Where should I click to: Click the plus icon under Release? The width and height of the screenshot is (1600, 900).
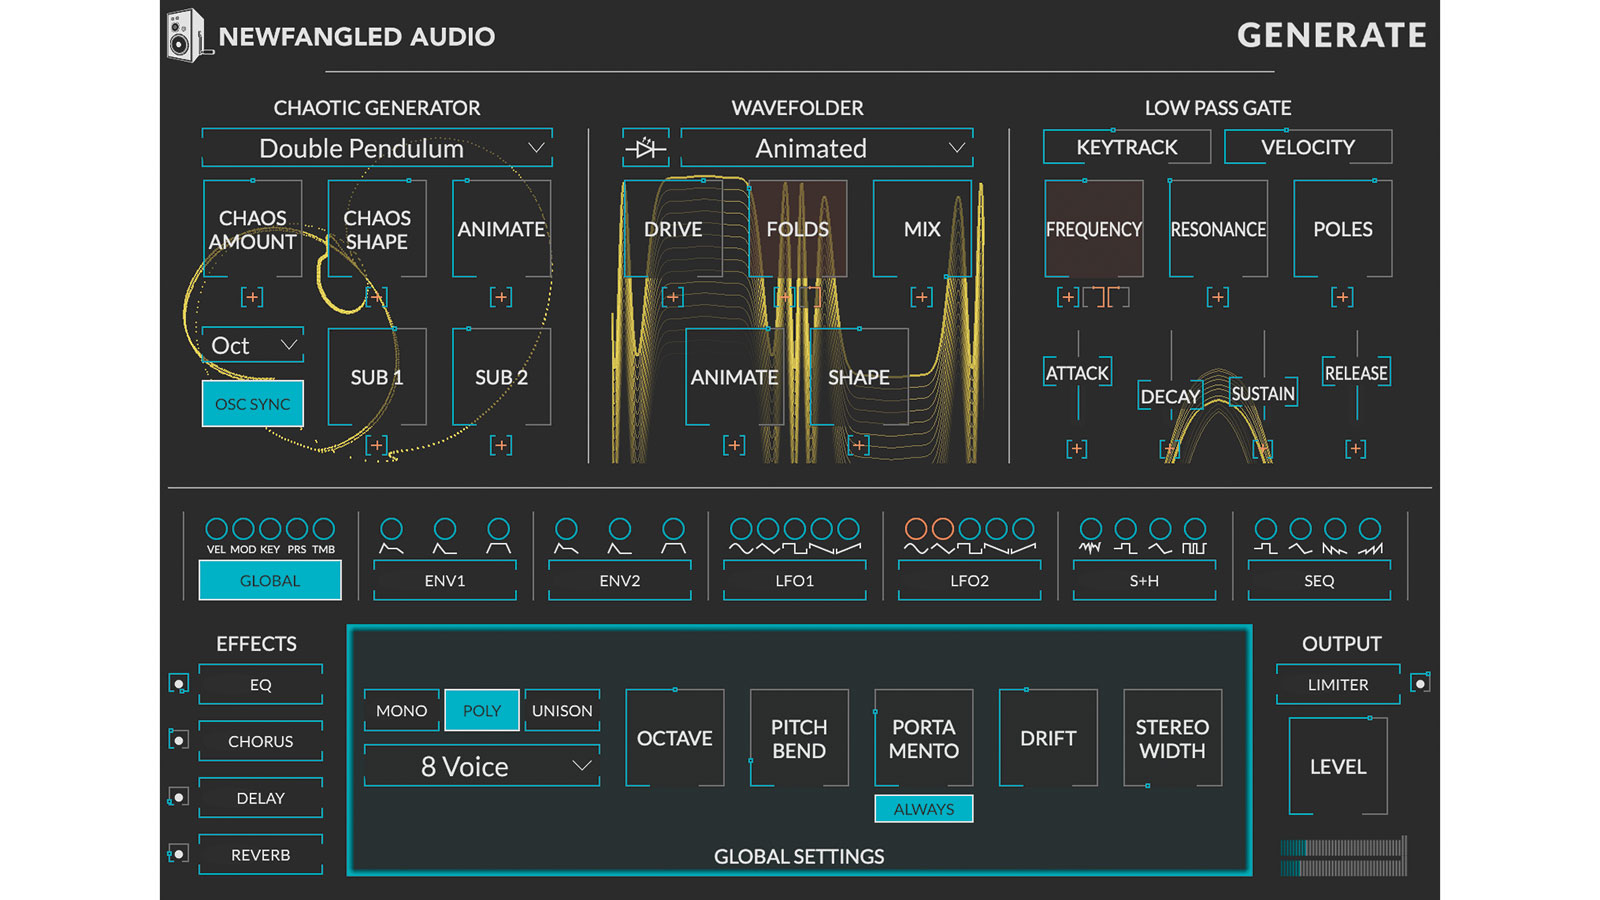pos(1356,449)
